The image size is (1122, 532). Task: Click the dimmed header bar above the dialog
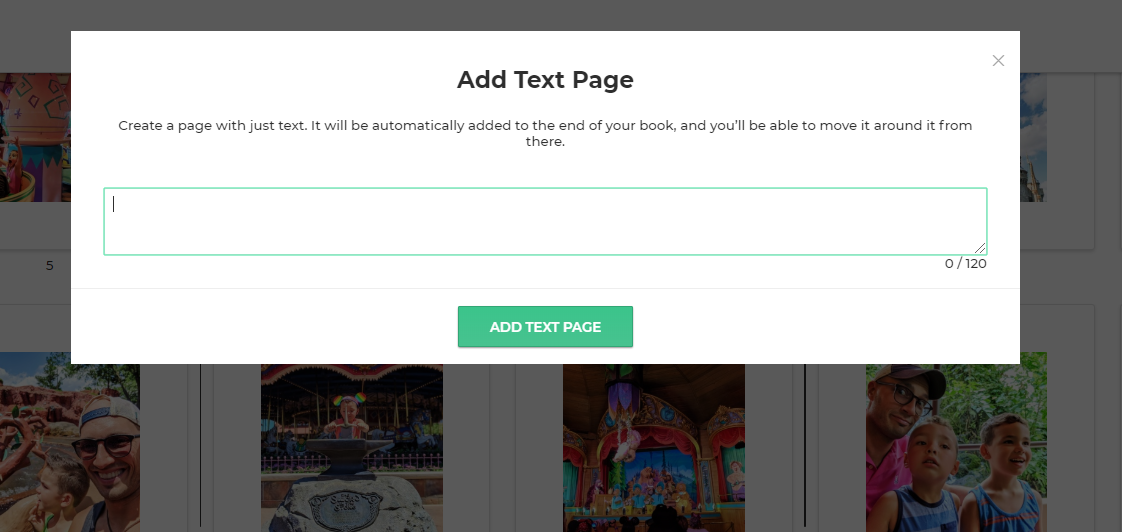pos(560,15)
